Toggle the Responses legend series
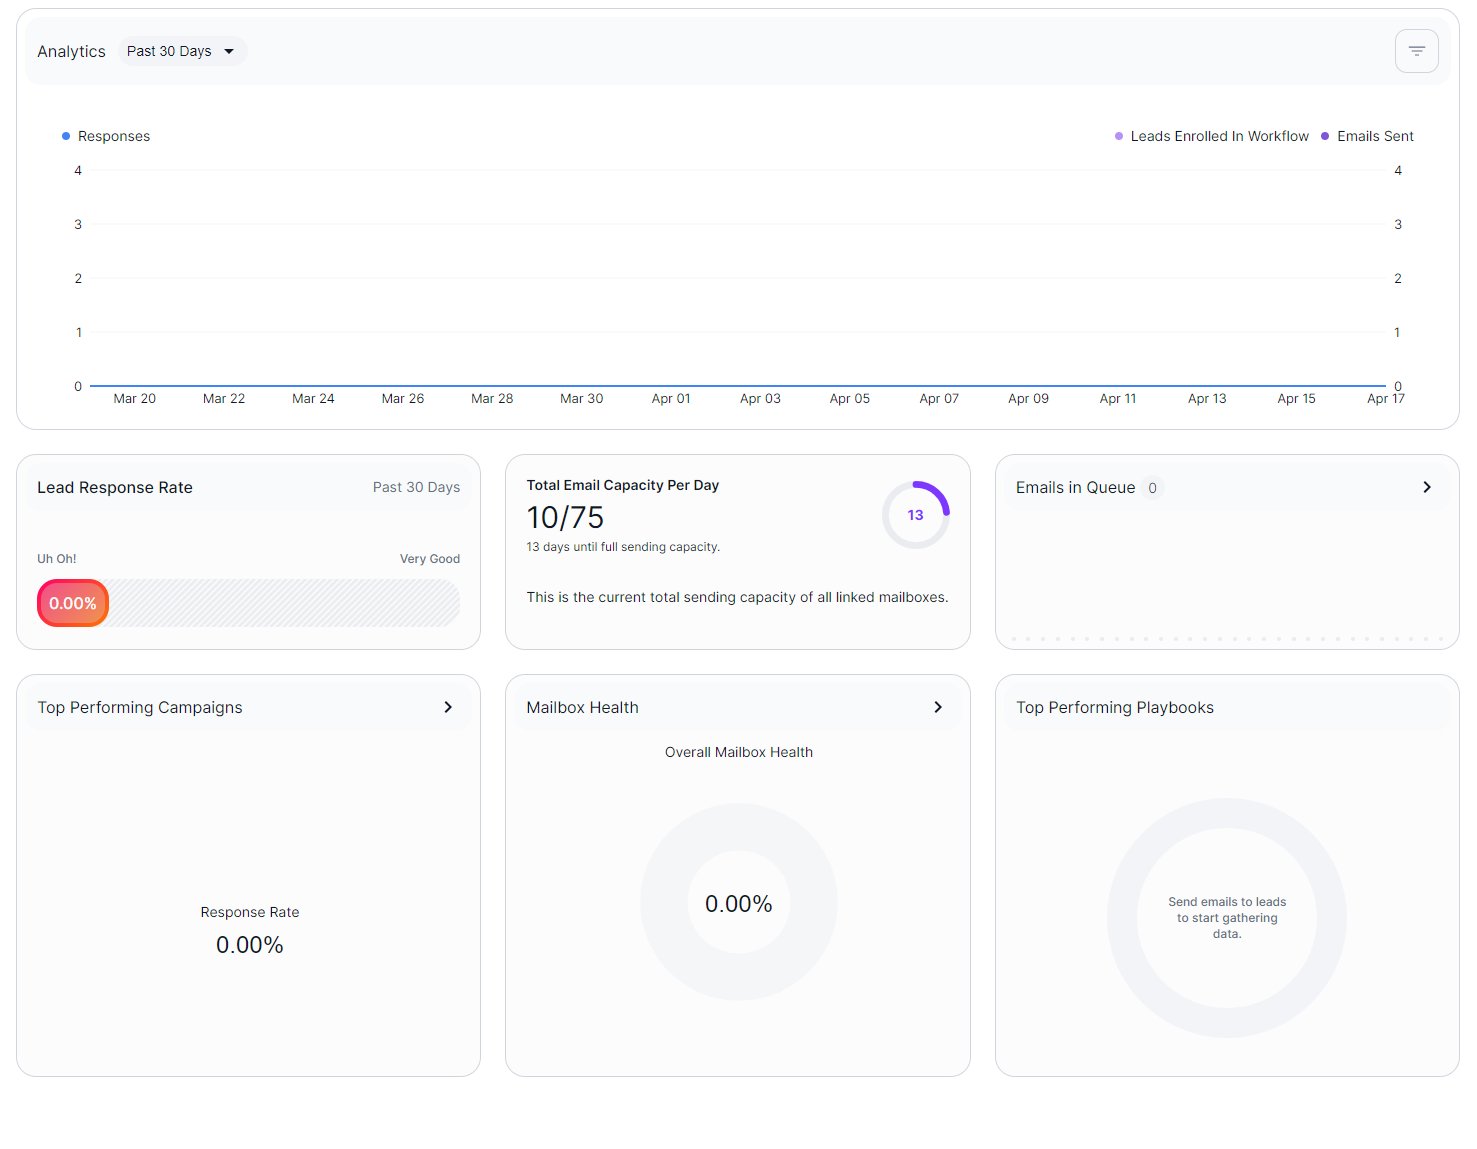The height and width of the screenshot is (1149, 1477). pyautogui.click(x=106, y=136)
